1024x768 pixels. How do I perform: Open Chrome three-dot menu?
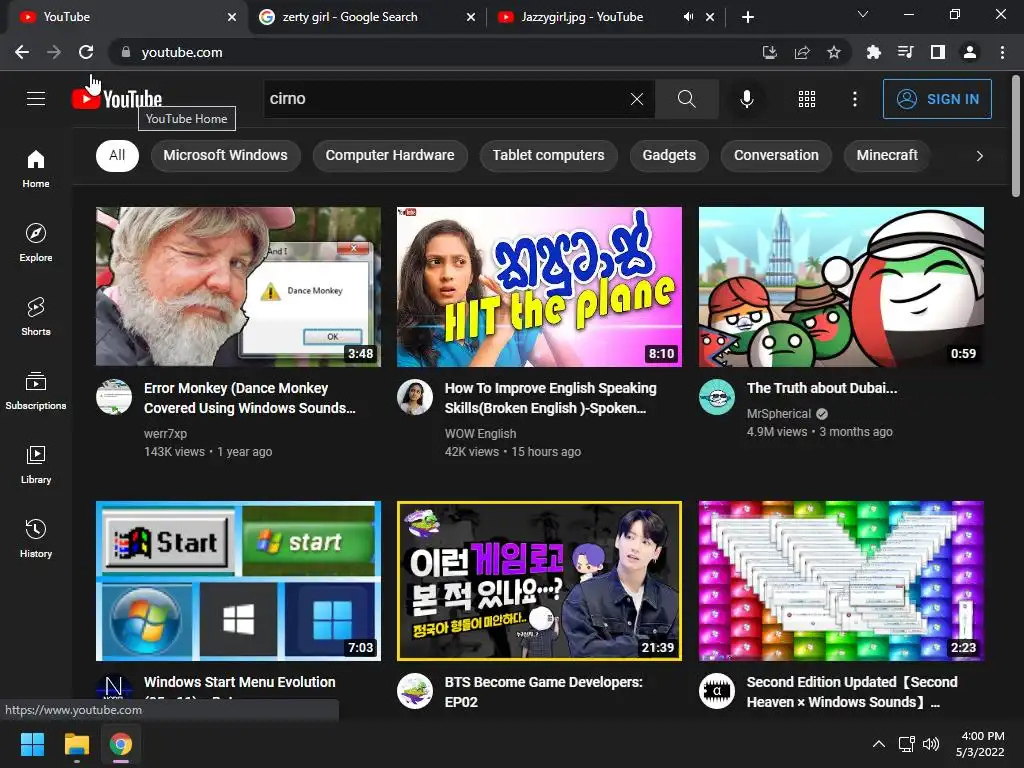tap(1002, 52)
